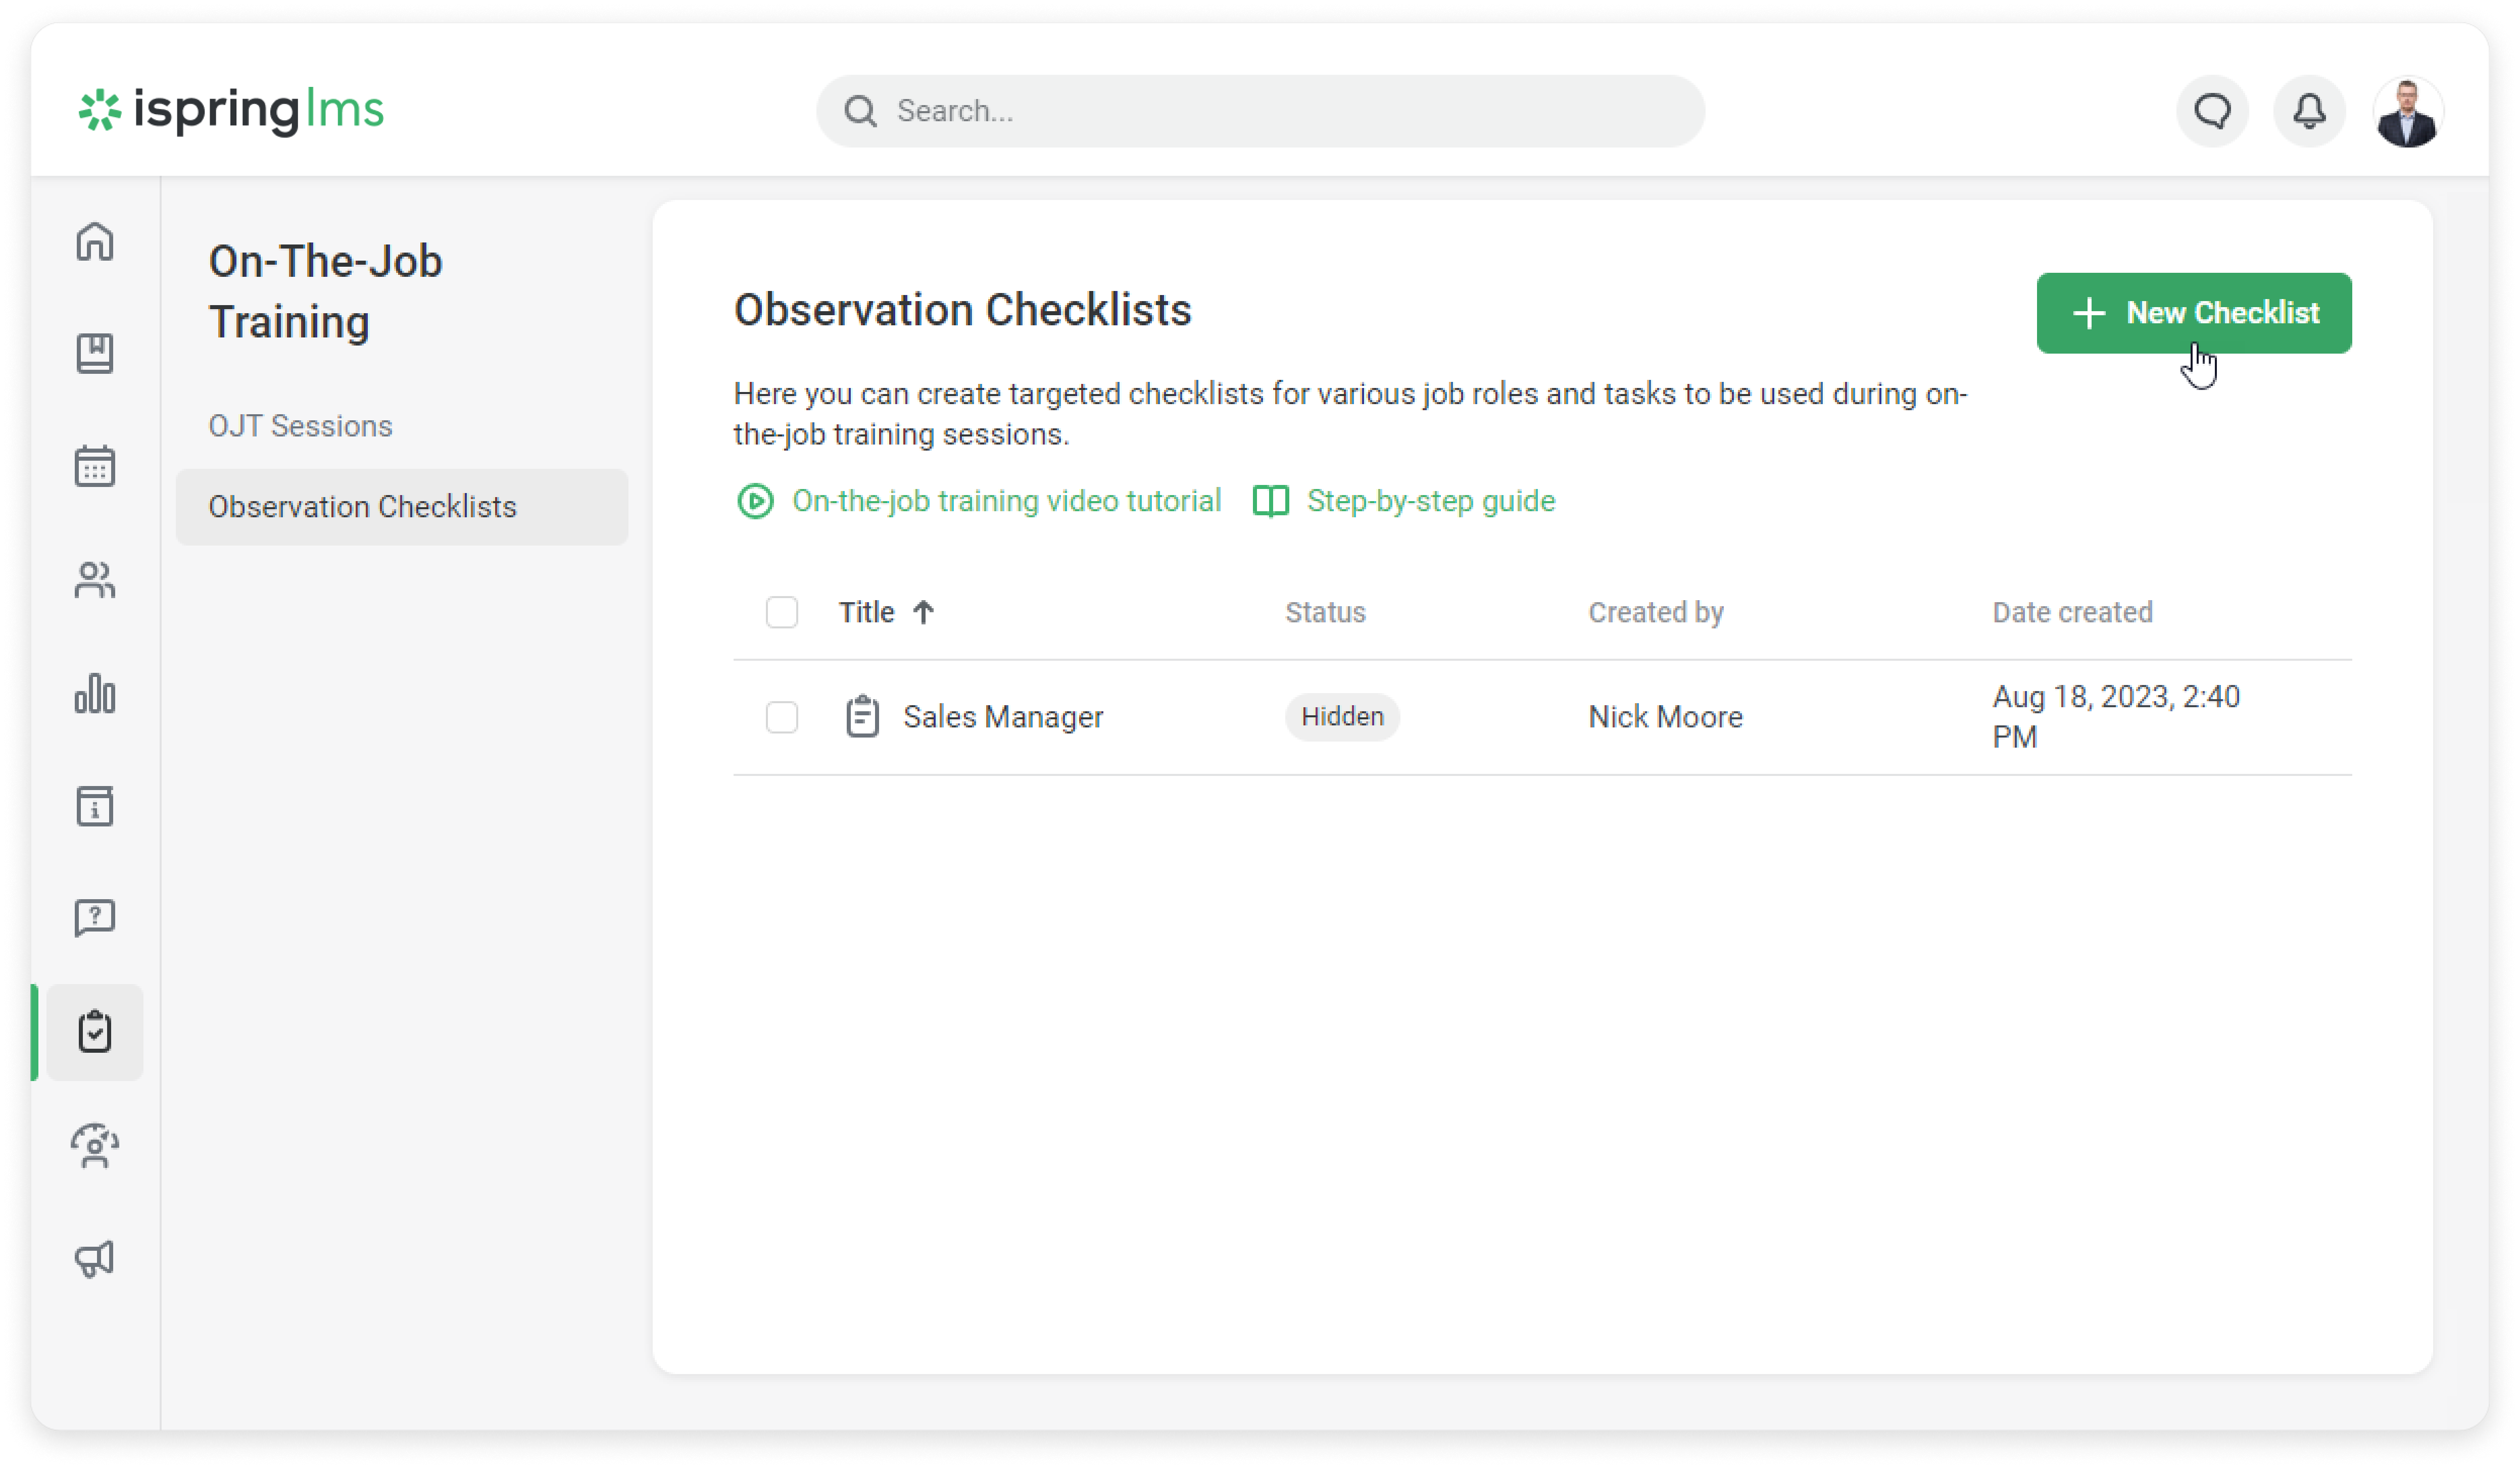Open the person gauge sidebar icon
The height and width of the screenshot is (1469, 2520).
(x=95, y=1146)
